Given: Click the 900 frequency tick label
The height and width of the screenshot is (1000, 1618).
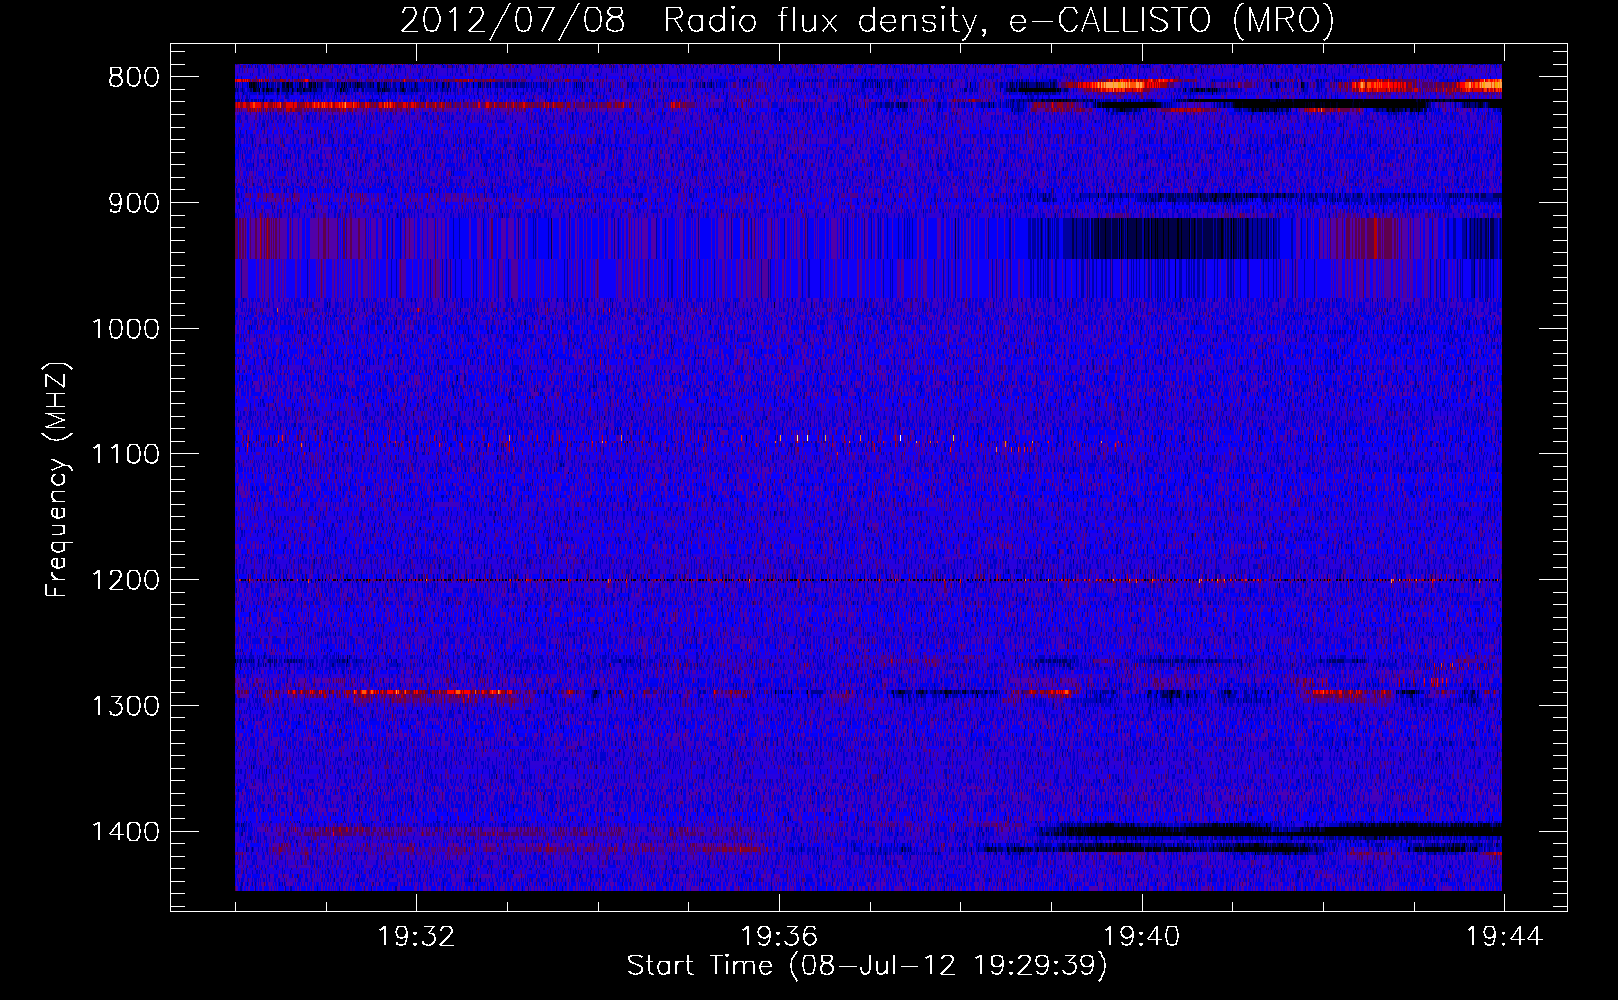Looking at the screenshot, I should pos(134,204).
